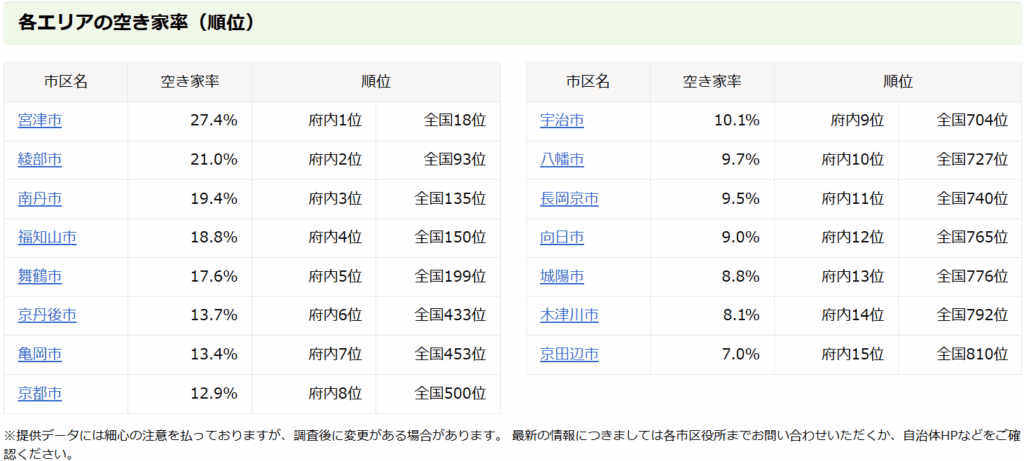
Task: Open the 京丹後市 link
Action: [x=47, y=315]
